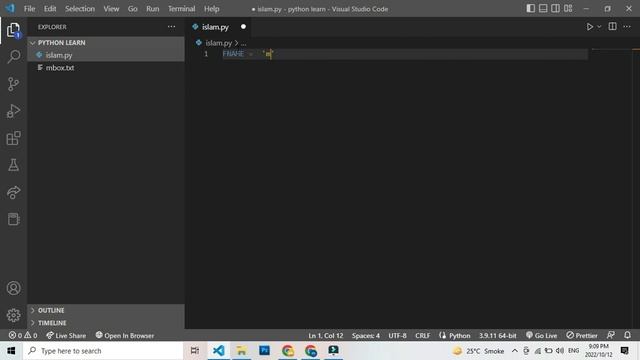Open File Explorer from taskbar
Image resolution: width=640 pixels, height=360 pixels.
[241, 351]
